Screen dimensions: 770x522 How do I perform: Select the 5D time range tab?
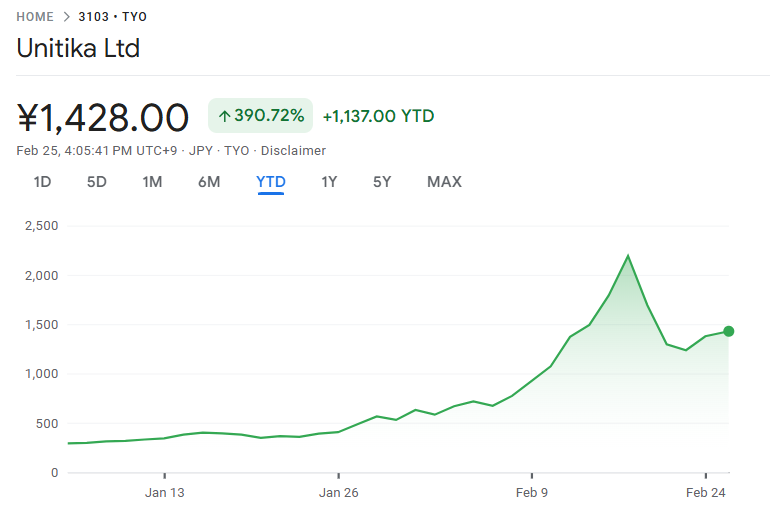[96, 182]
